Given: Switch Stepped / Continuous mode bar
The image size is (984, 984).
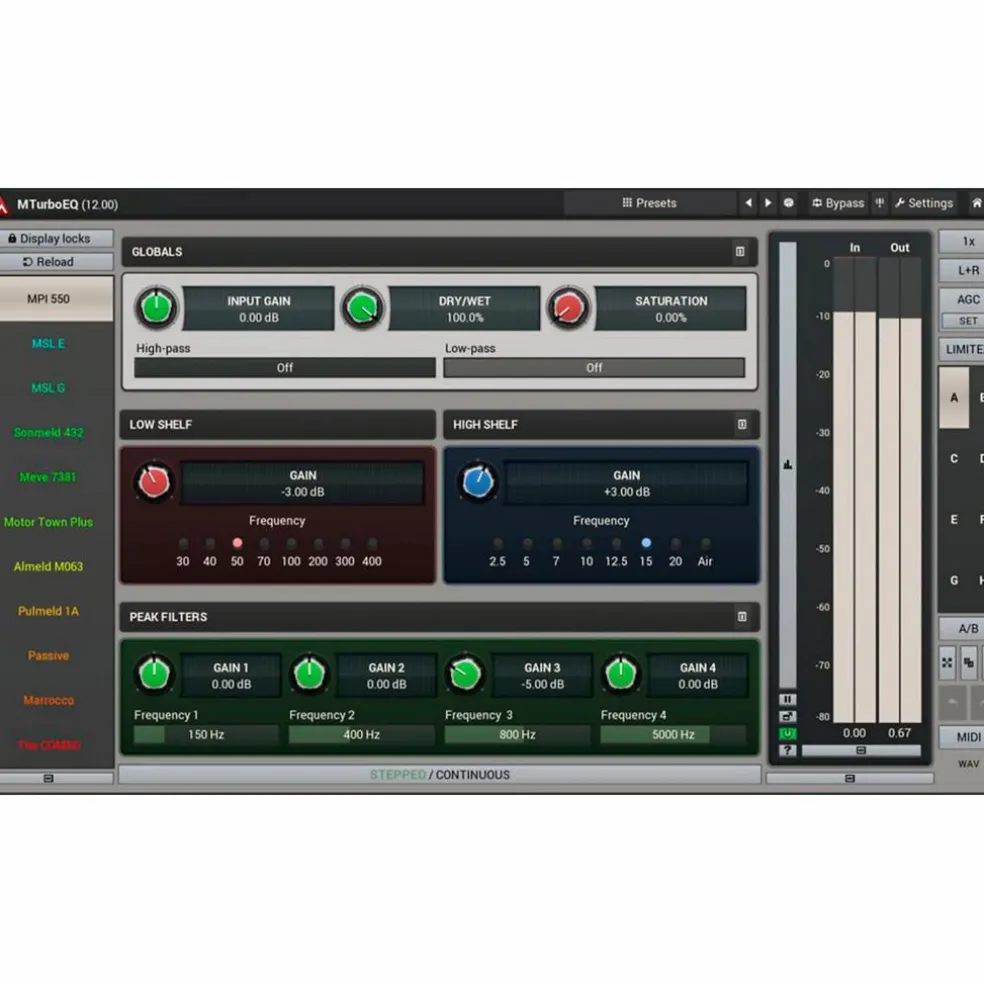Looking at the screenshot, I should pos(439,775).
